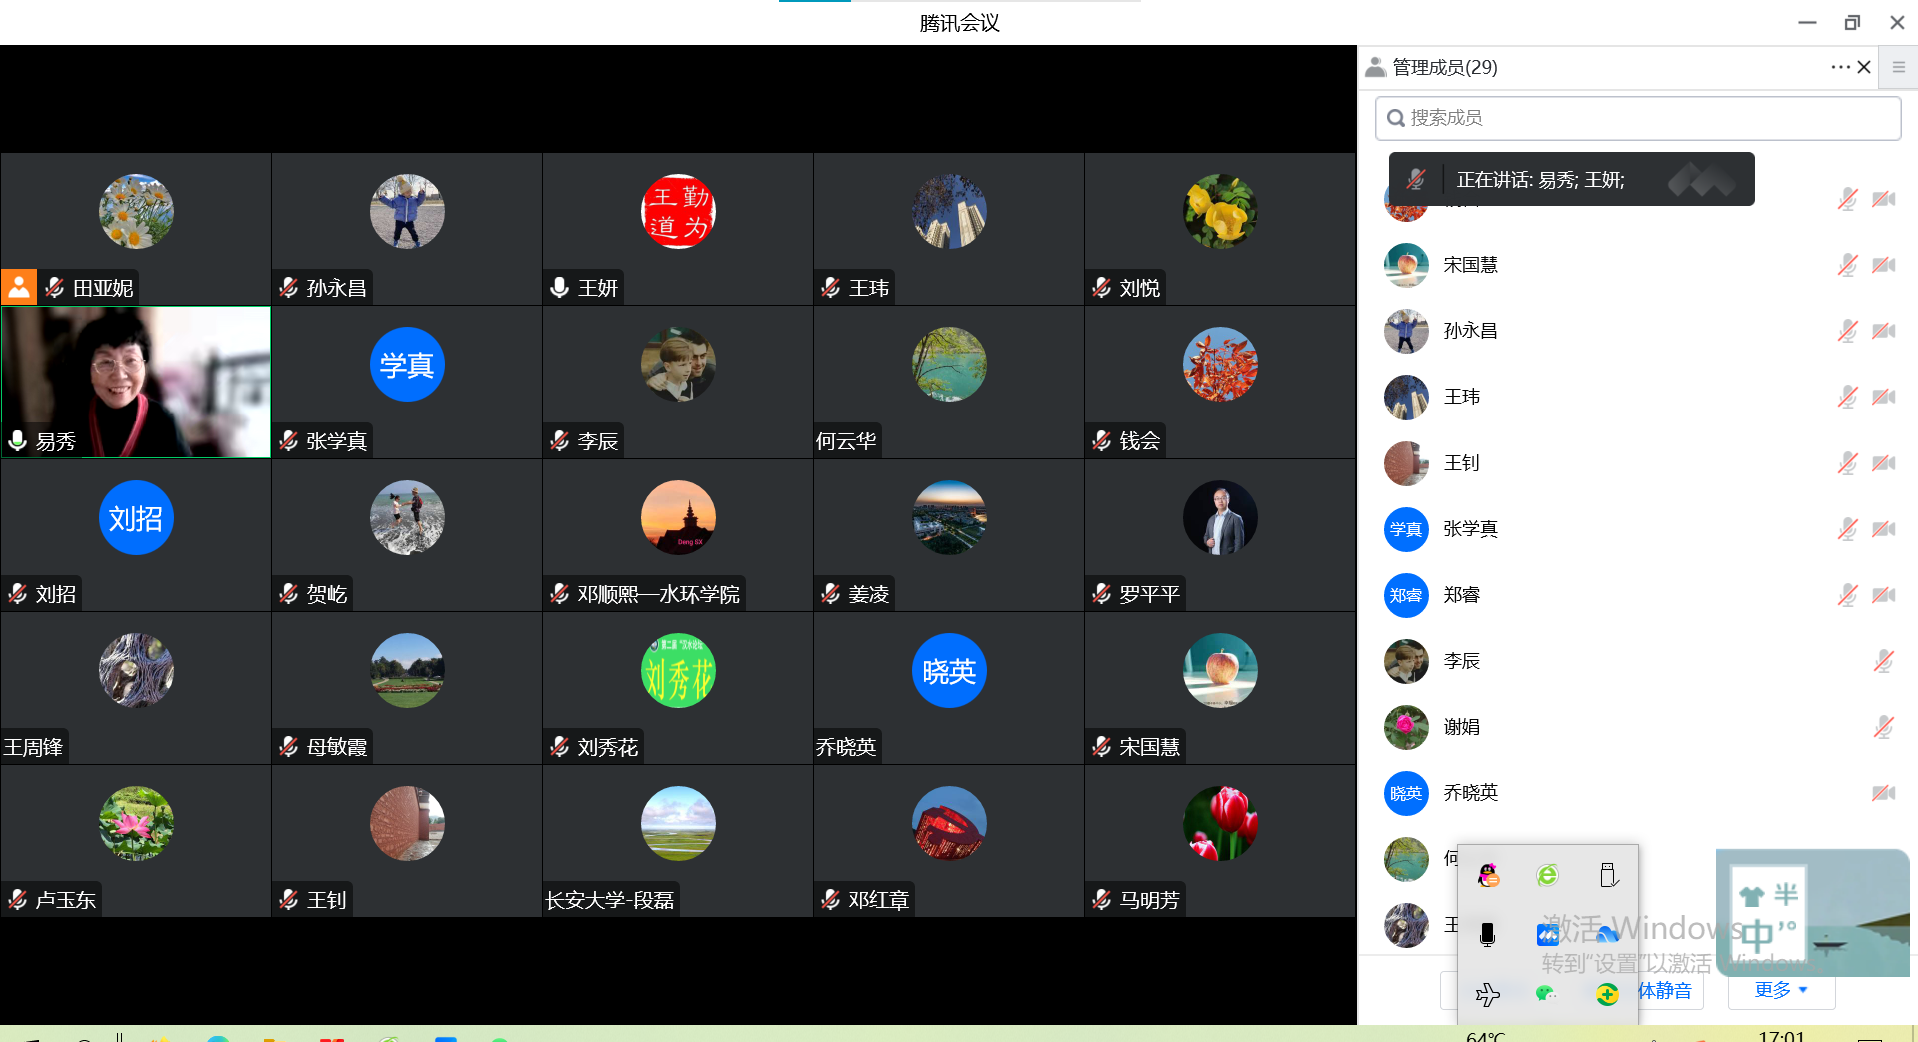The width and height of the screenshot is (1918, 1042).
Task: Select 张学真 in the member list
Action: [1470, 529]
